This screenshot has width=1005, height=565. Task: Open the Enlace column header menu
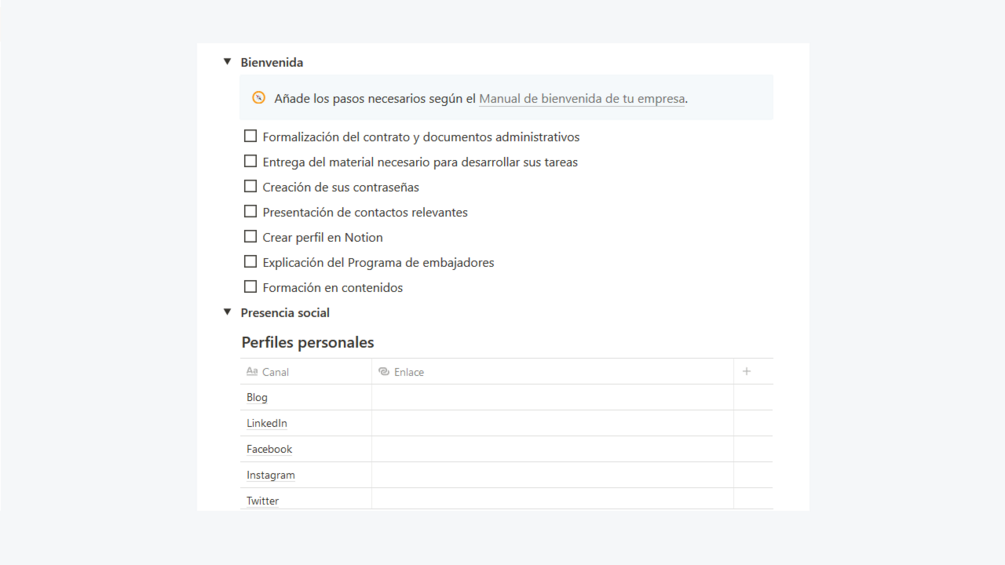pos(409,372)
